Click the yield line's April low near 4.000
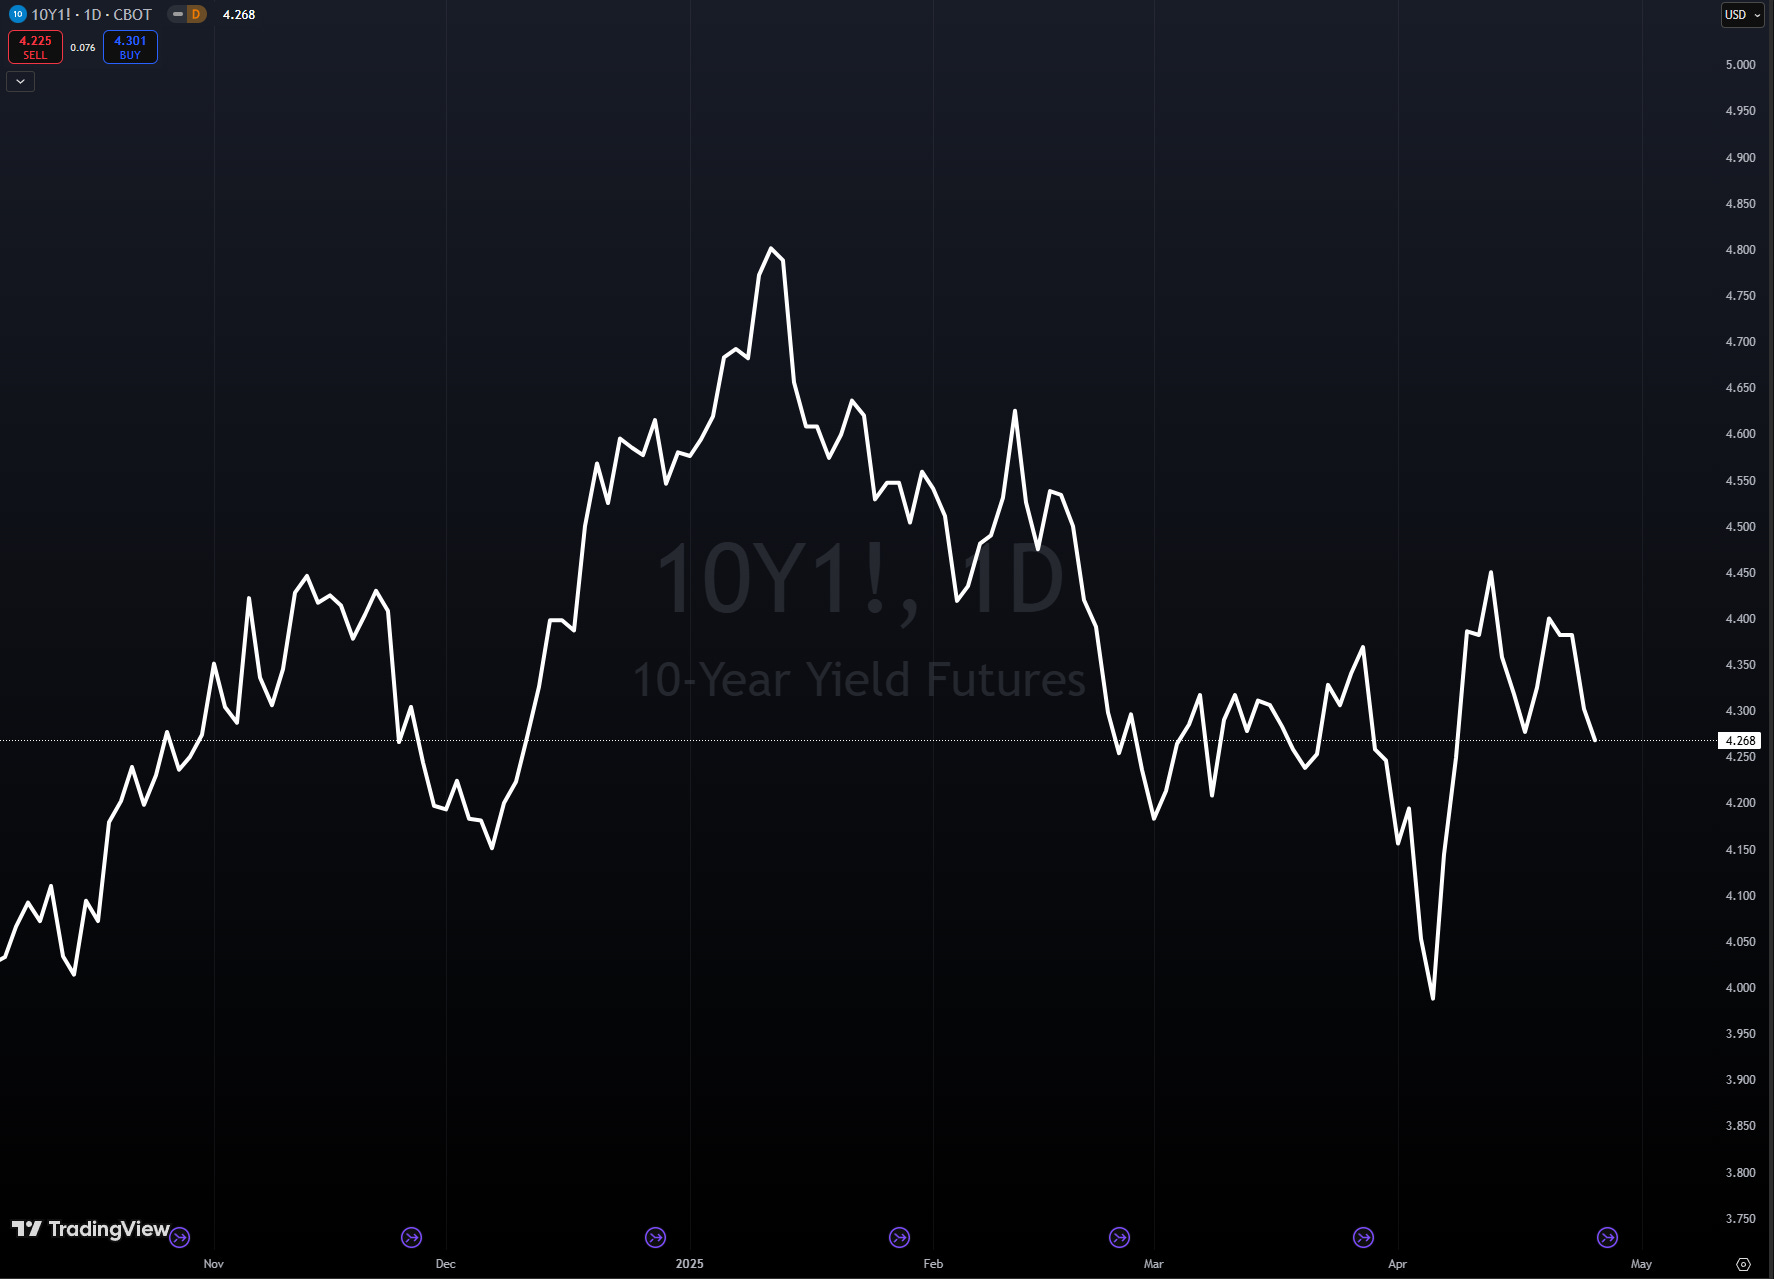 point(1433,997)
